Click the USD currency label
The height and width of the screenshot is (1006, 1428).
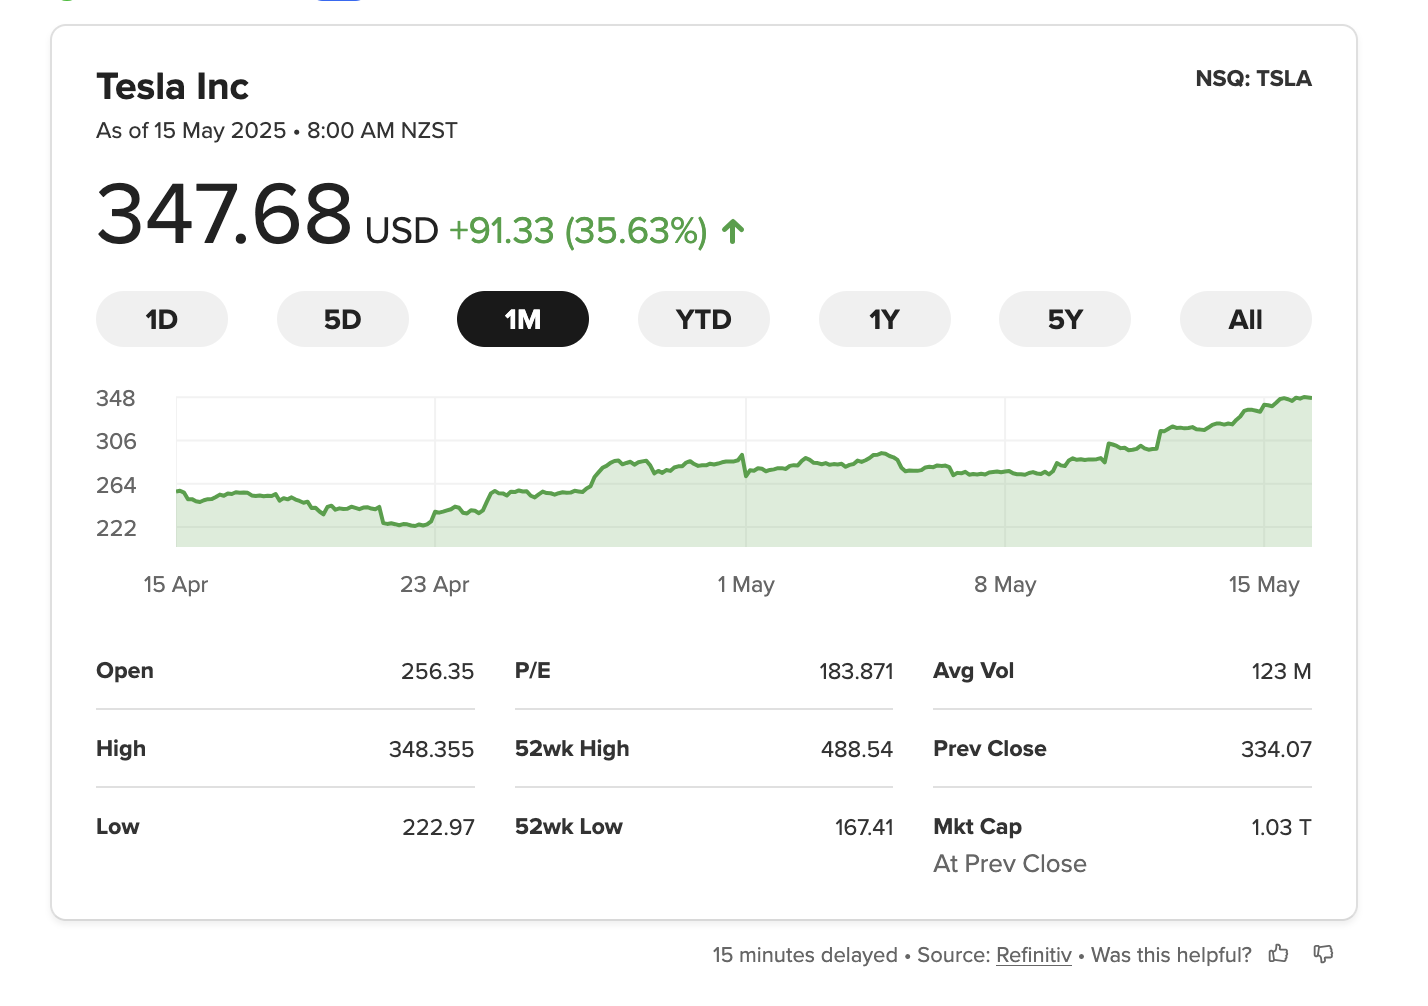pos(402,231)
